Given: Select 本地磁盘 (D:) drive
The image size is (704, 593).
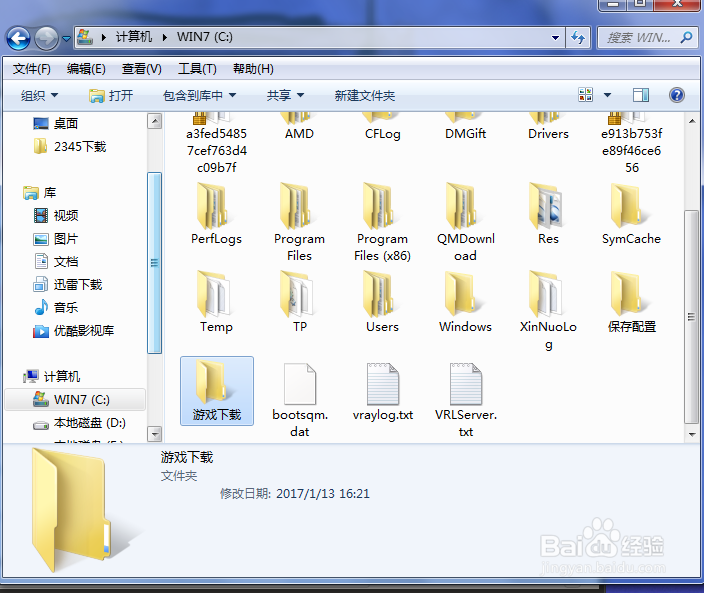Looking at the screenshot, I should point(79,422).
